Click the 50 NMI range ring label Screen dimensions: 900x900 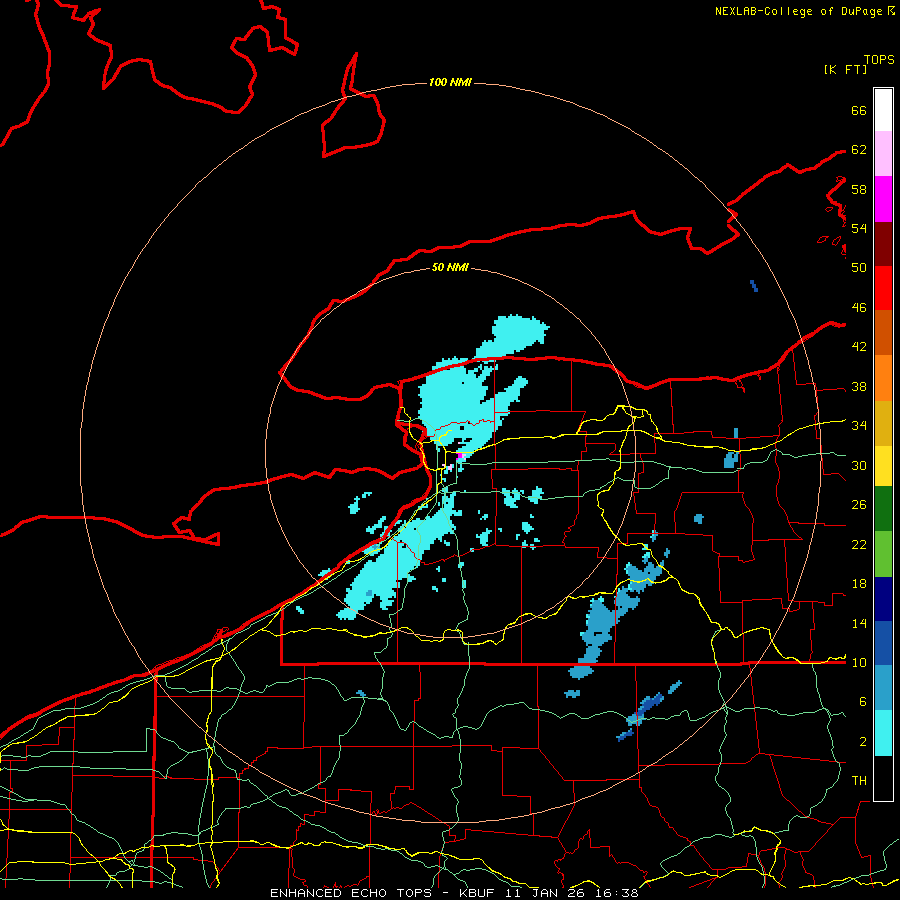point(450,267)
